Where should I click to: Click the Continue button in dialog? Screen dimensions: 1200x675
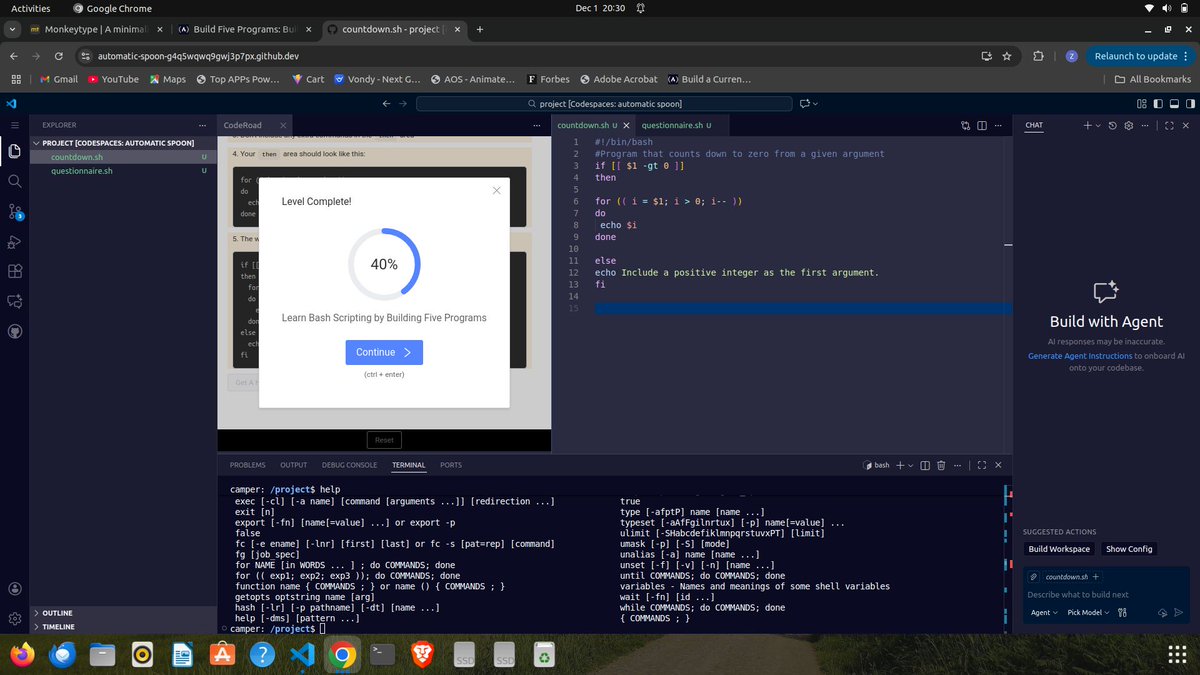[384, 352]
